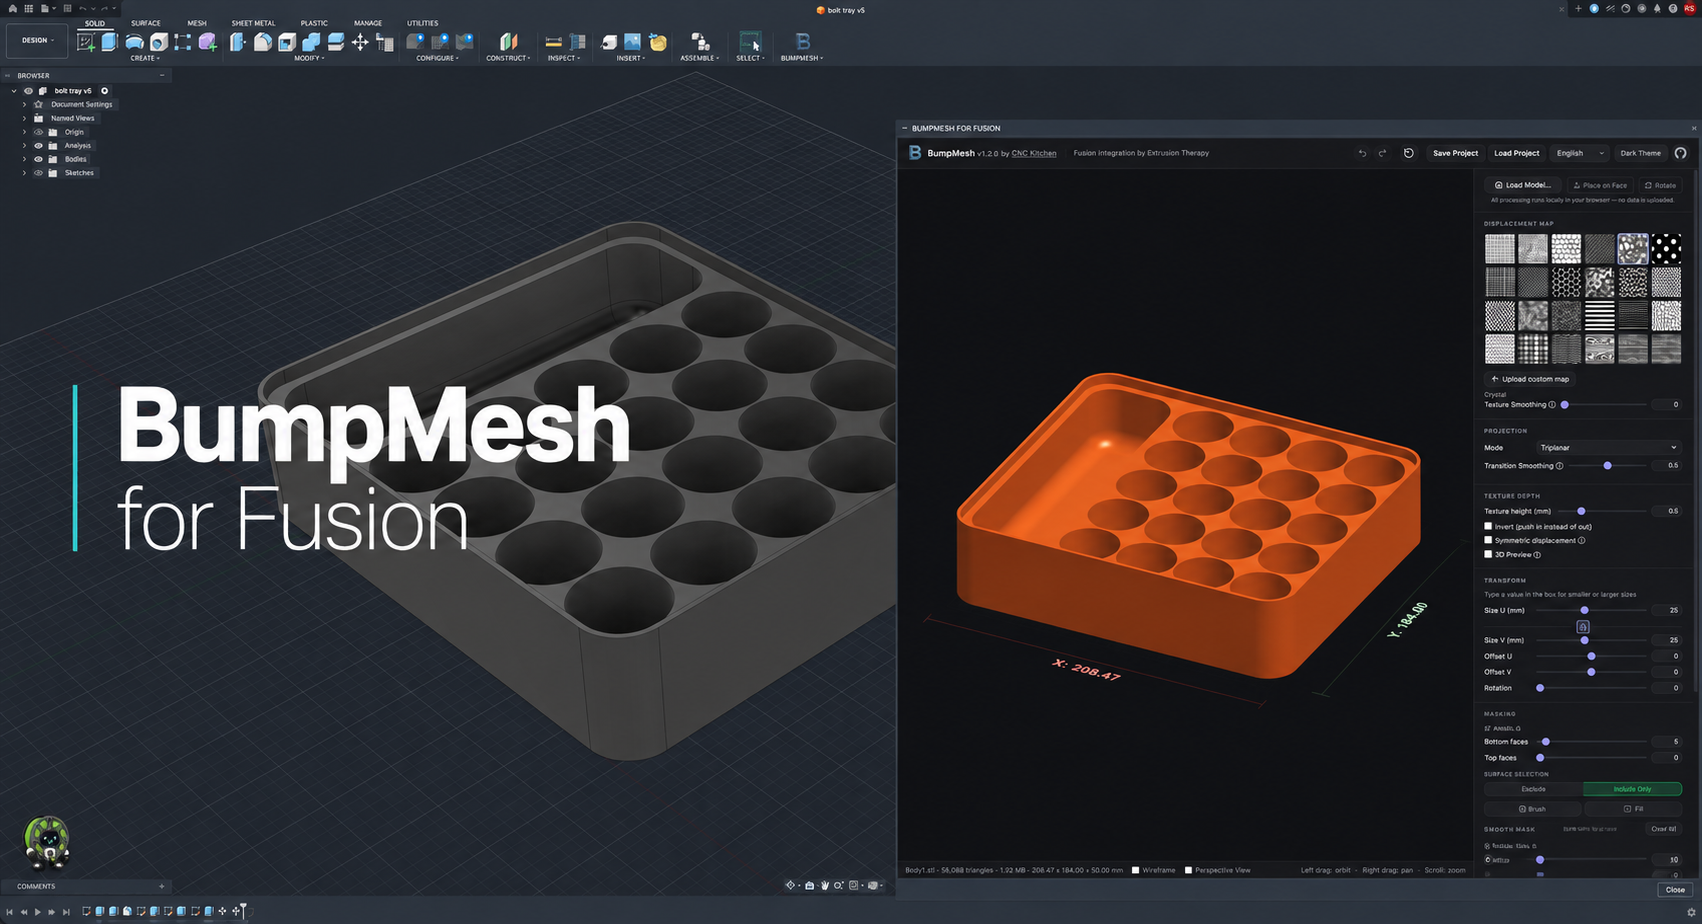
Task: Select the Extrude tool icon
Action: tap(109, 41)
